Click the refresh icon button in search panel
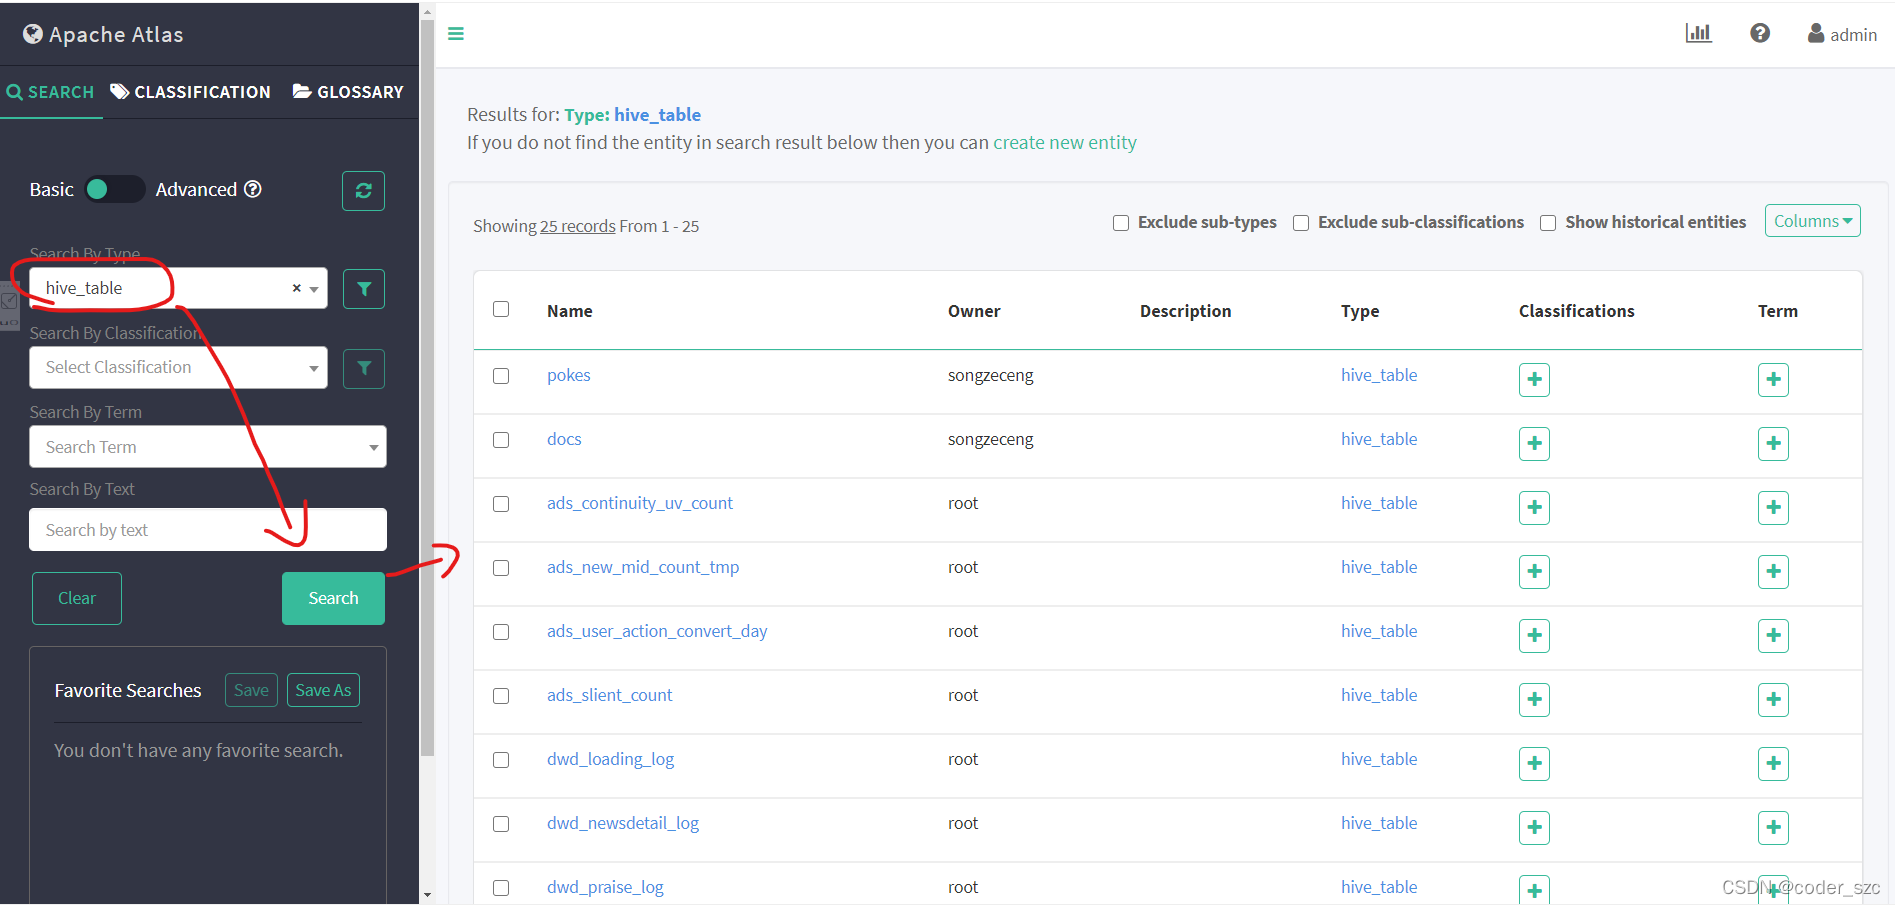Viewport: 1895px width, 906px height. pos(364,191)
